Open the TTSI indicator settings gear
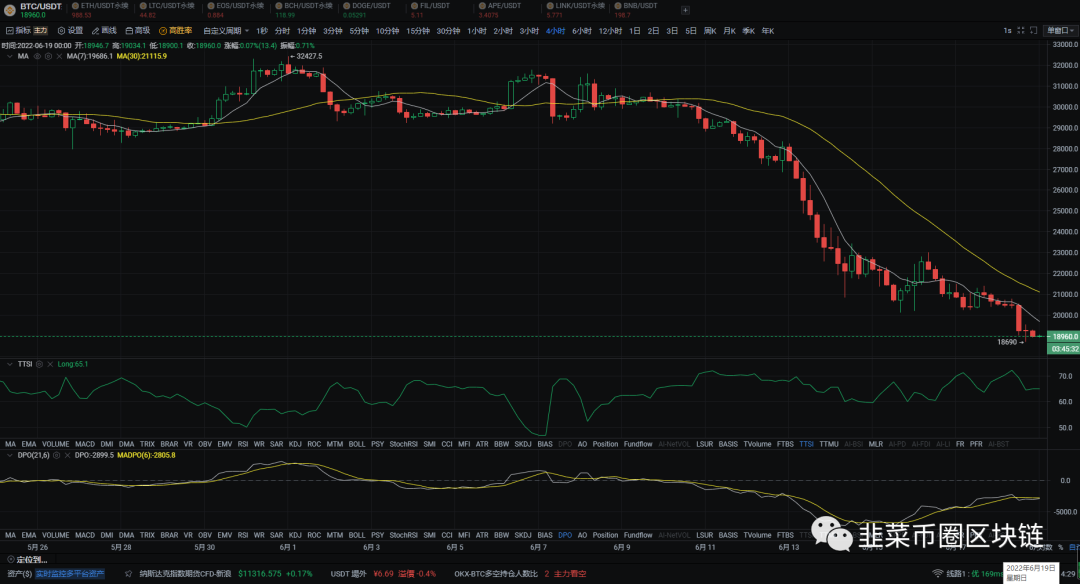The height and width of the screenshot is (584, 1080). 39,364
